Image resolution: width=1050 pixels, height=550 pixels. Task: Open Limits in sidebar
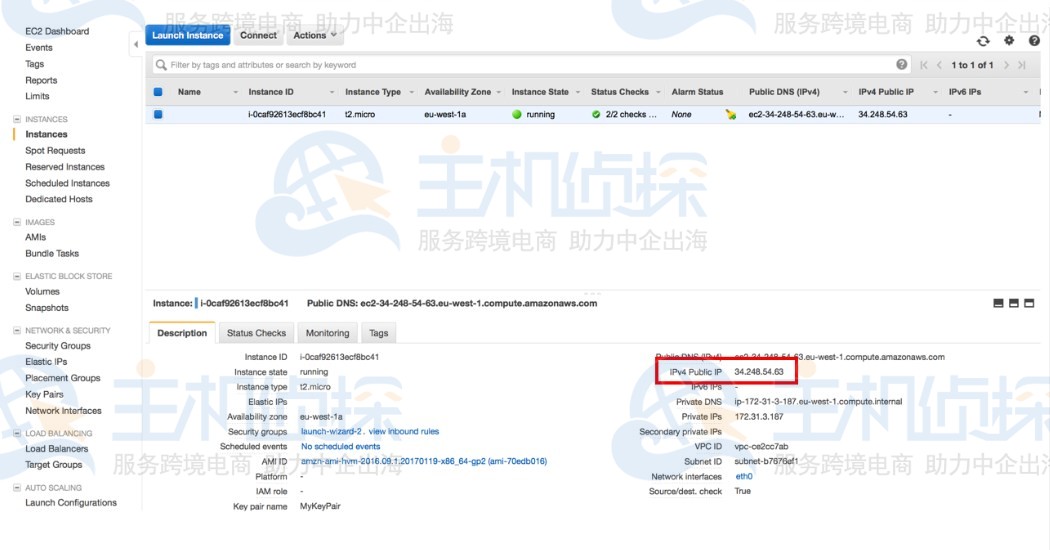click(x=38, y=96)
